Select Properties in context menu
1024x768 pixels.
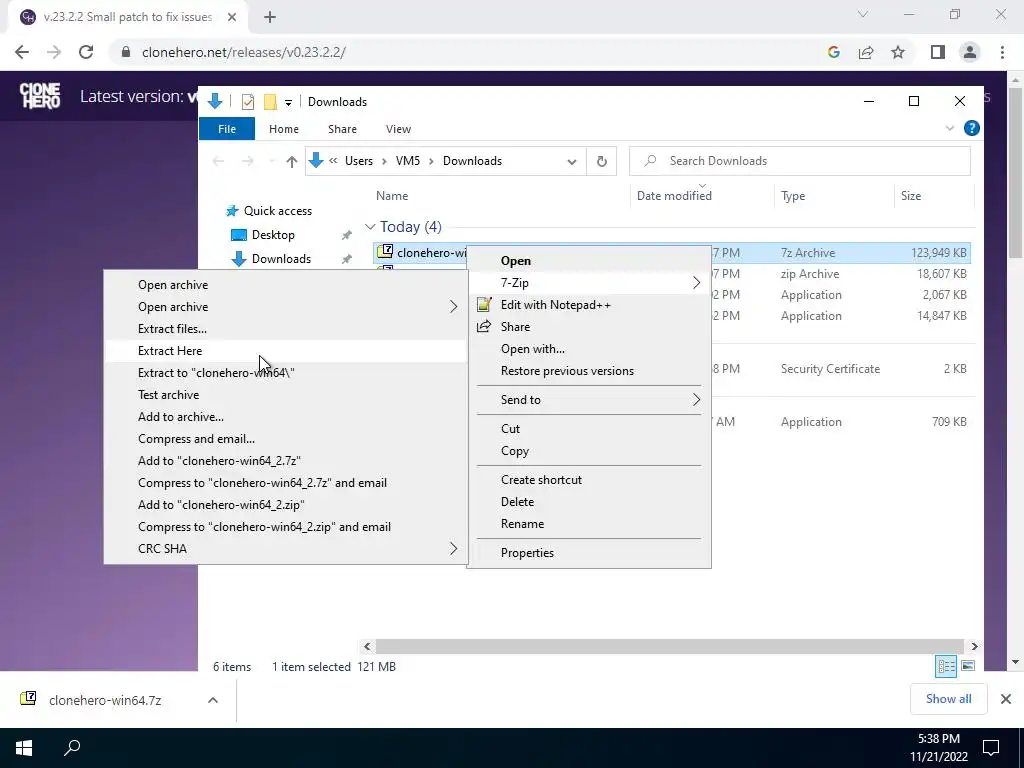click(x=589, y=553)
